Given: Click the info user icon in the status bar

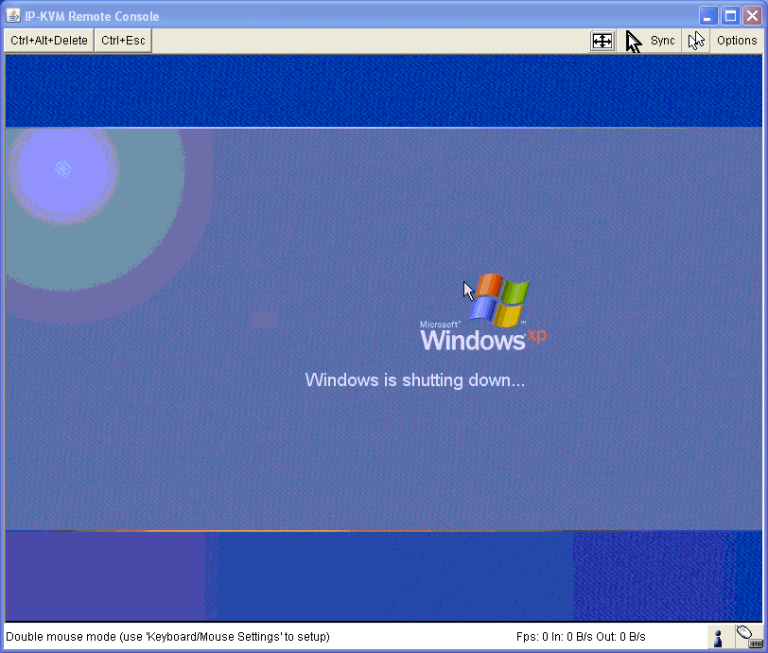Looking at the screenshot, I should pyautogui.click(x=718, y=638).
